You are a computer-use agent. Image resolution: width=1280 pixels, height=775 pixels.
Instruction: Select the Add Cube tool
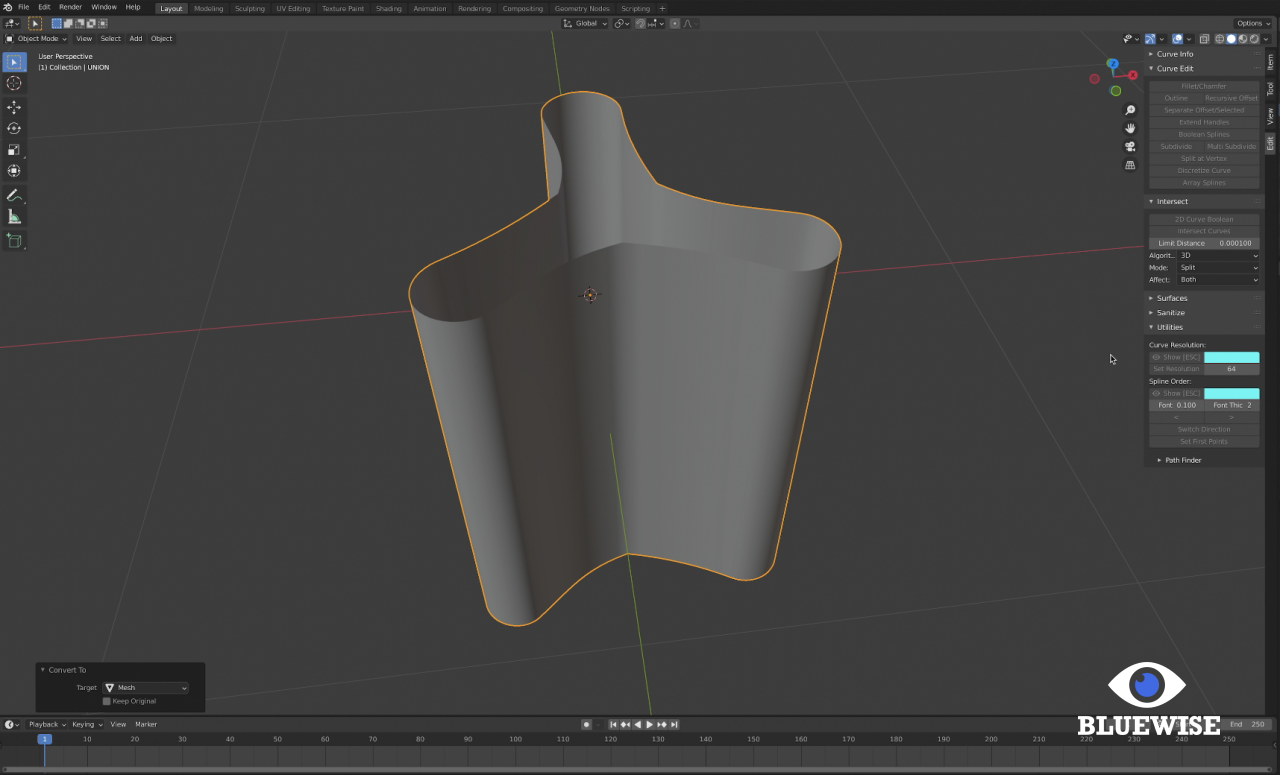pos(14,240)
